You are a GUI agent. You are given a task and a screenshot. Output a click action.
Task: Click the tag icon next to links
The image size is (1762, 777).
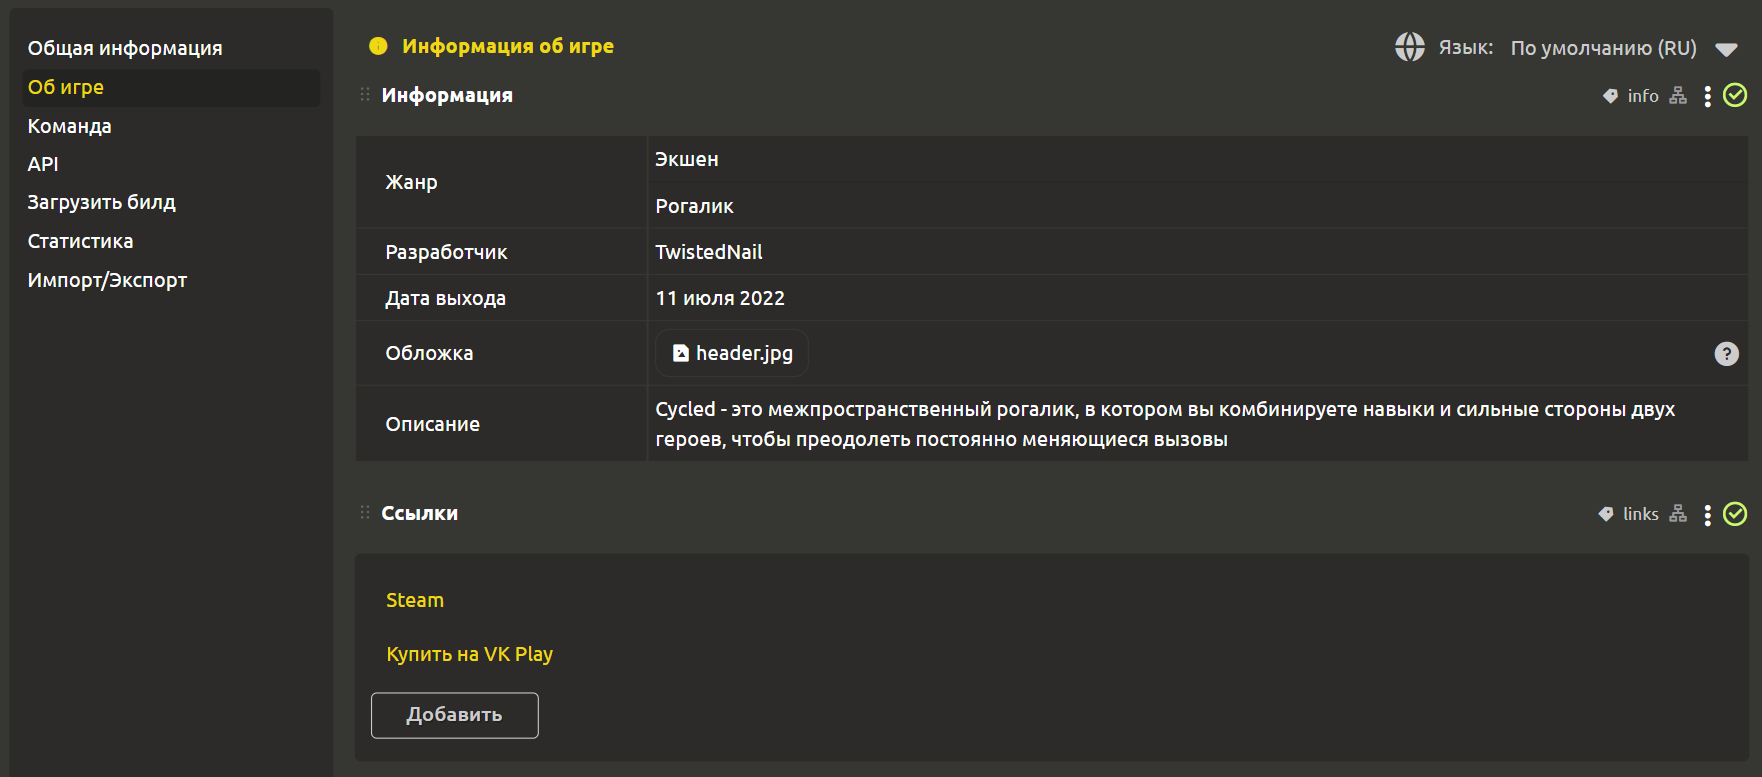click(x=1606, y=514)
